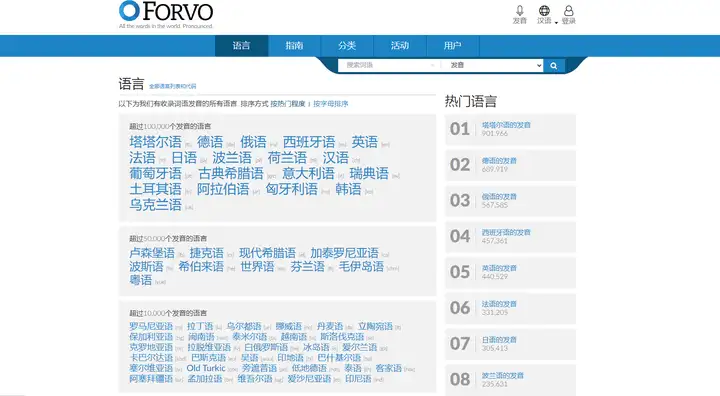Open the 分类 navigation tab
720x396 pixels.
[x=347, y=45]
